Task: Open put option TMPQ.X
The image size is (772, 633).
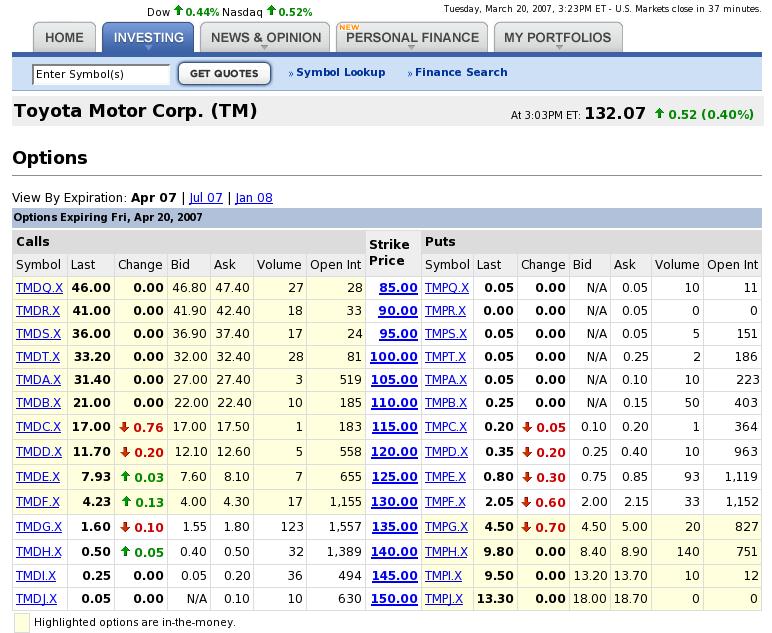Action: click(x=447, y=288)
